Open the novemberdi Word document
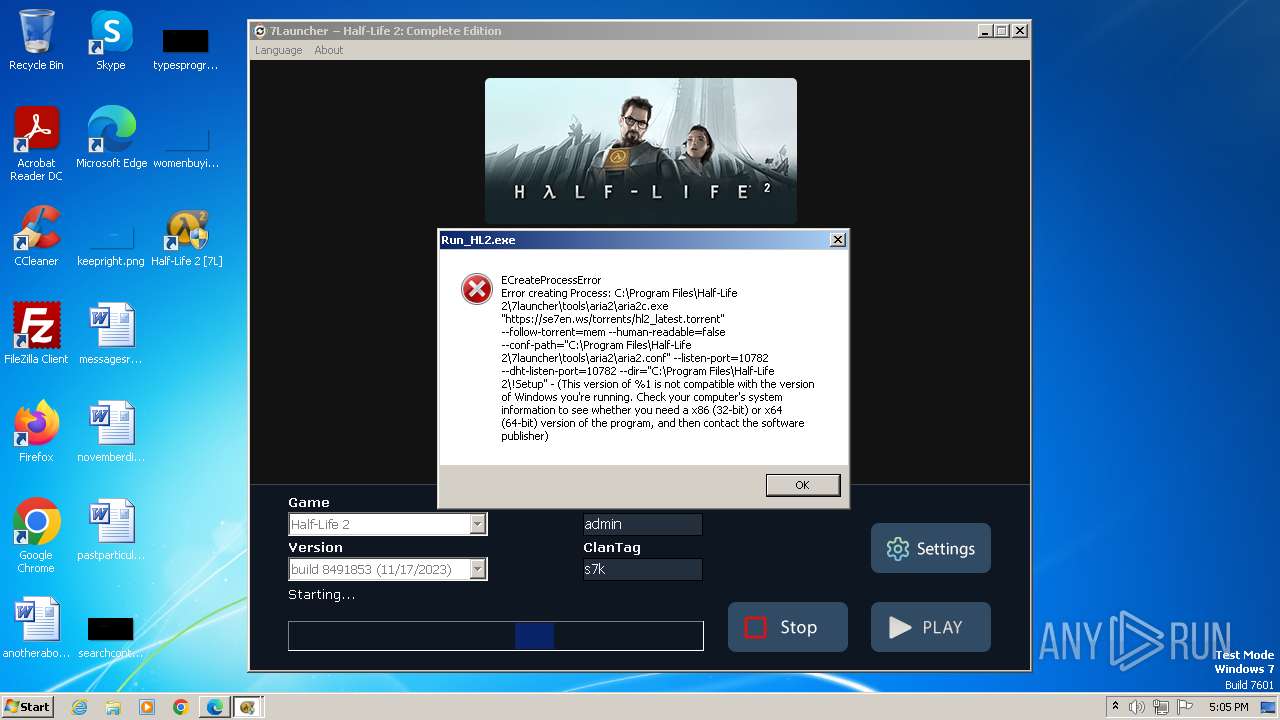This screenshot has height=720, width=1280. point(110,432)
